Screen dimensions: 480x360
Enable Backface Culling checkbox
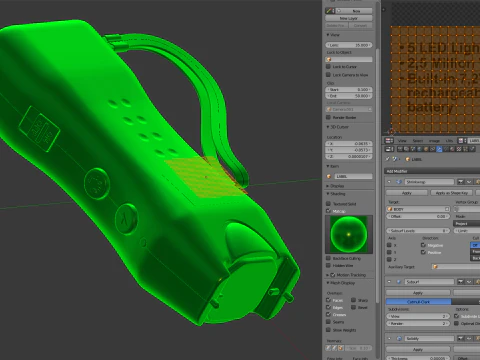click(328, 258)
